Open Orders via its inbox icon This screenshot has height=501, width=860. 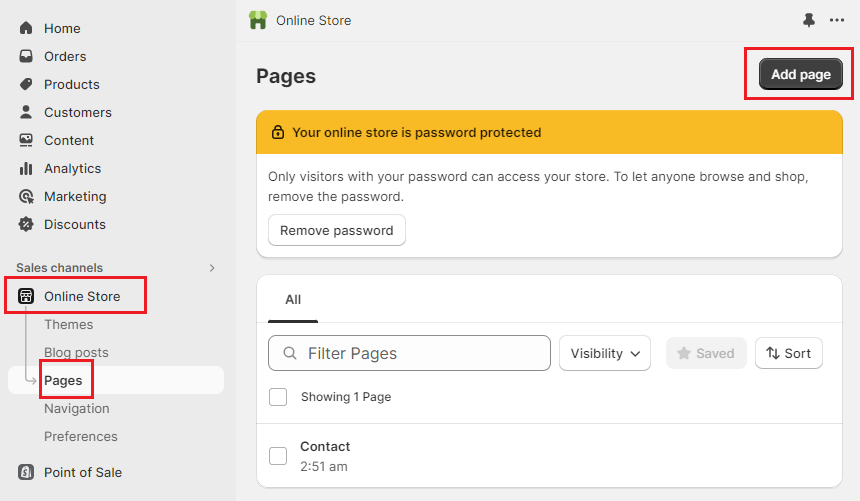pyautogui.click(x=26, y=56)
